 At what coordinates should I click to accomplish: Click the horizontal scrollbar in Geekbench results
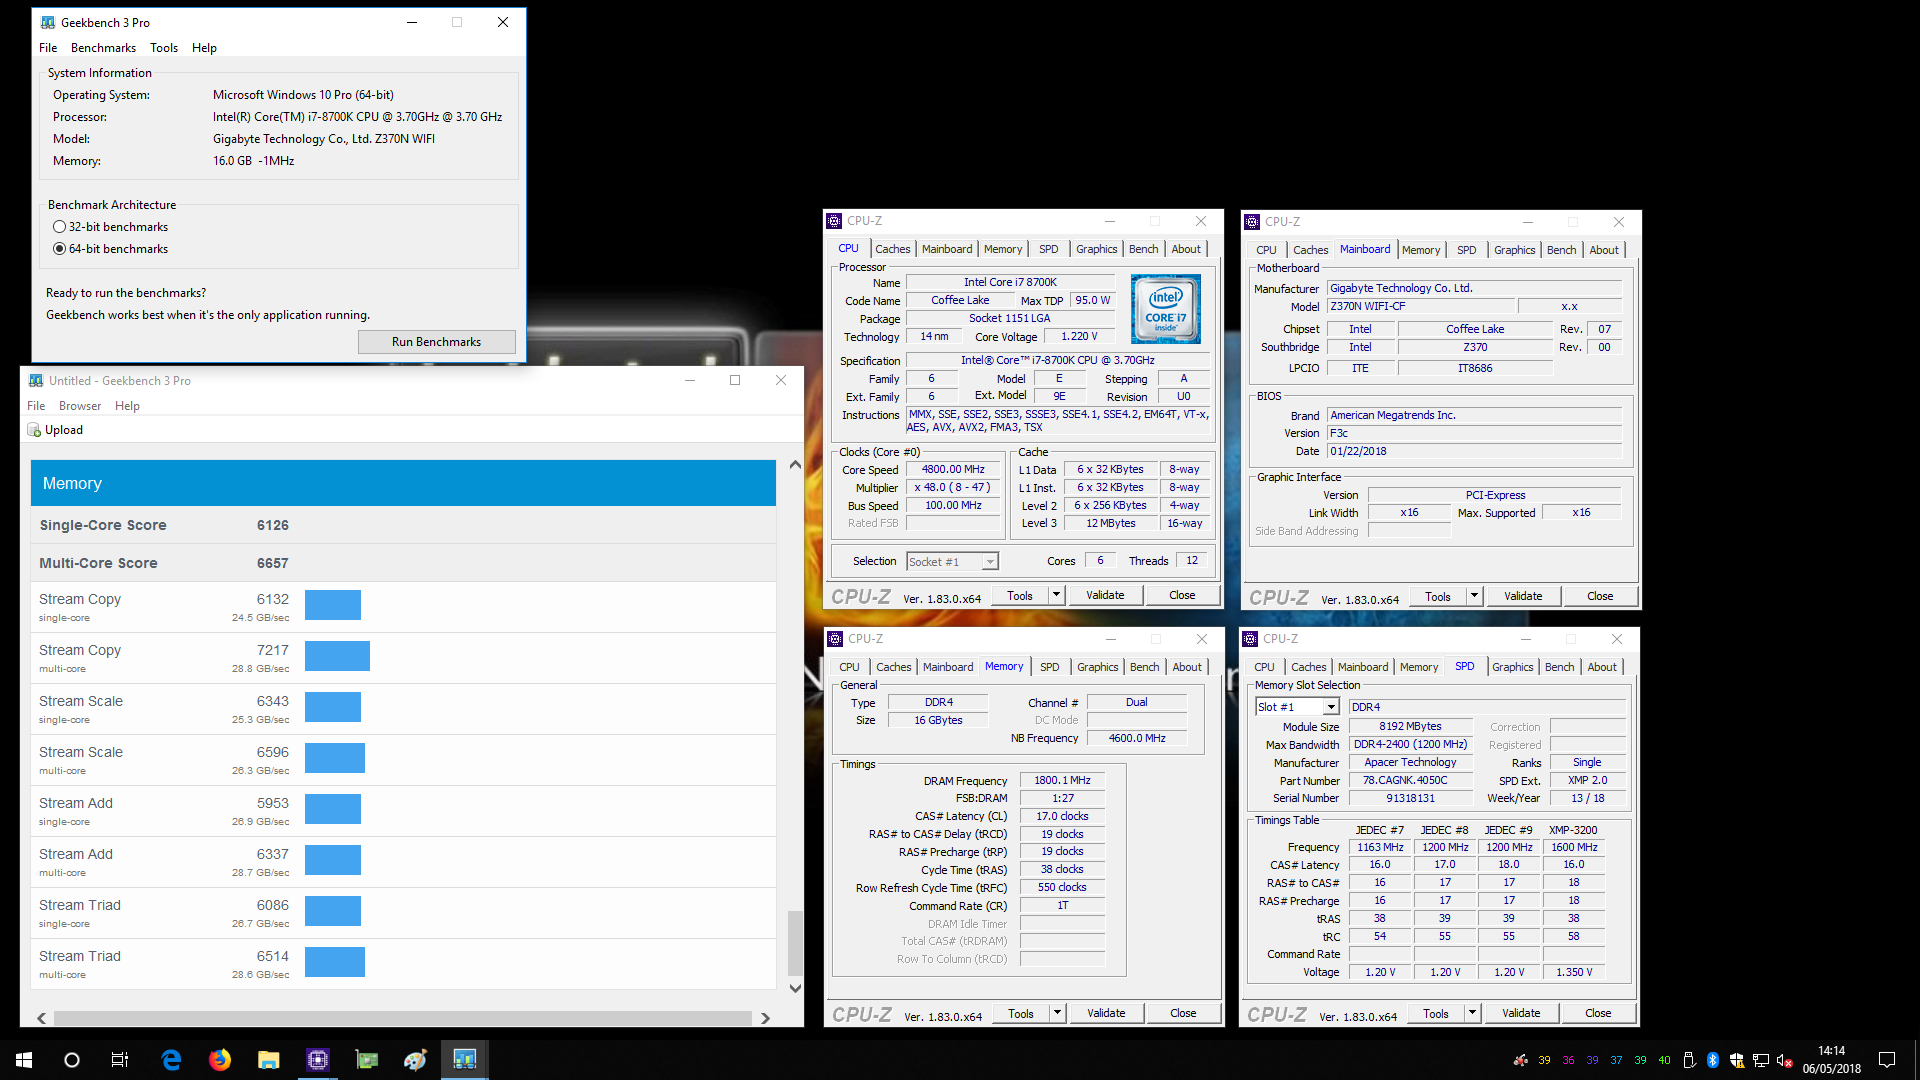(403, 1018)
